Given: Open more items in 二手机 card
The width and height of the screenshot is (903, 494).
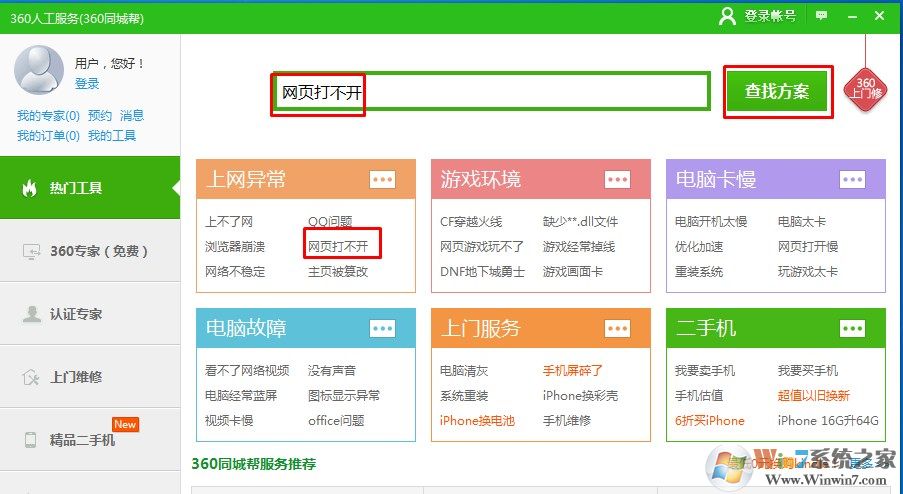Looking at the screenshot, I should pyautogui.click(x=852, y=328).
